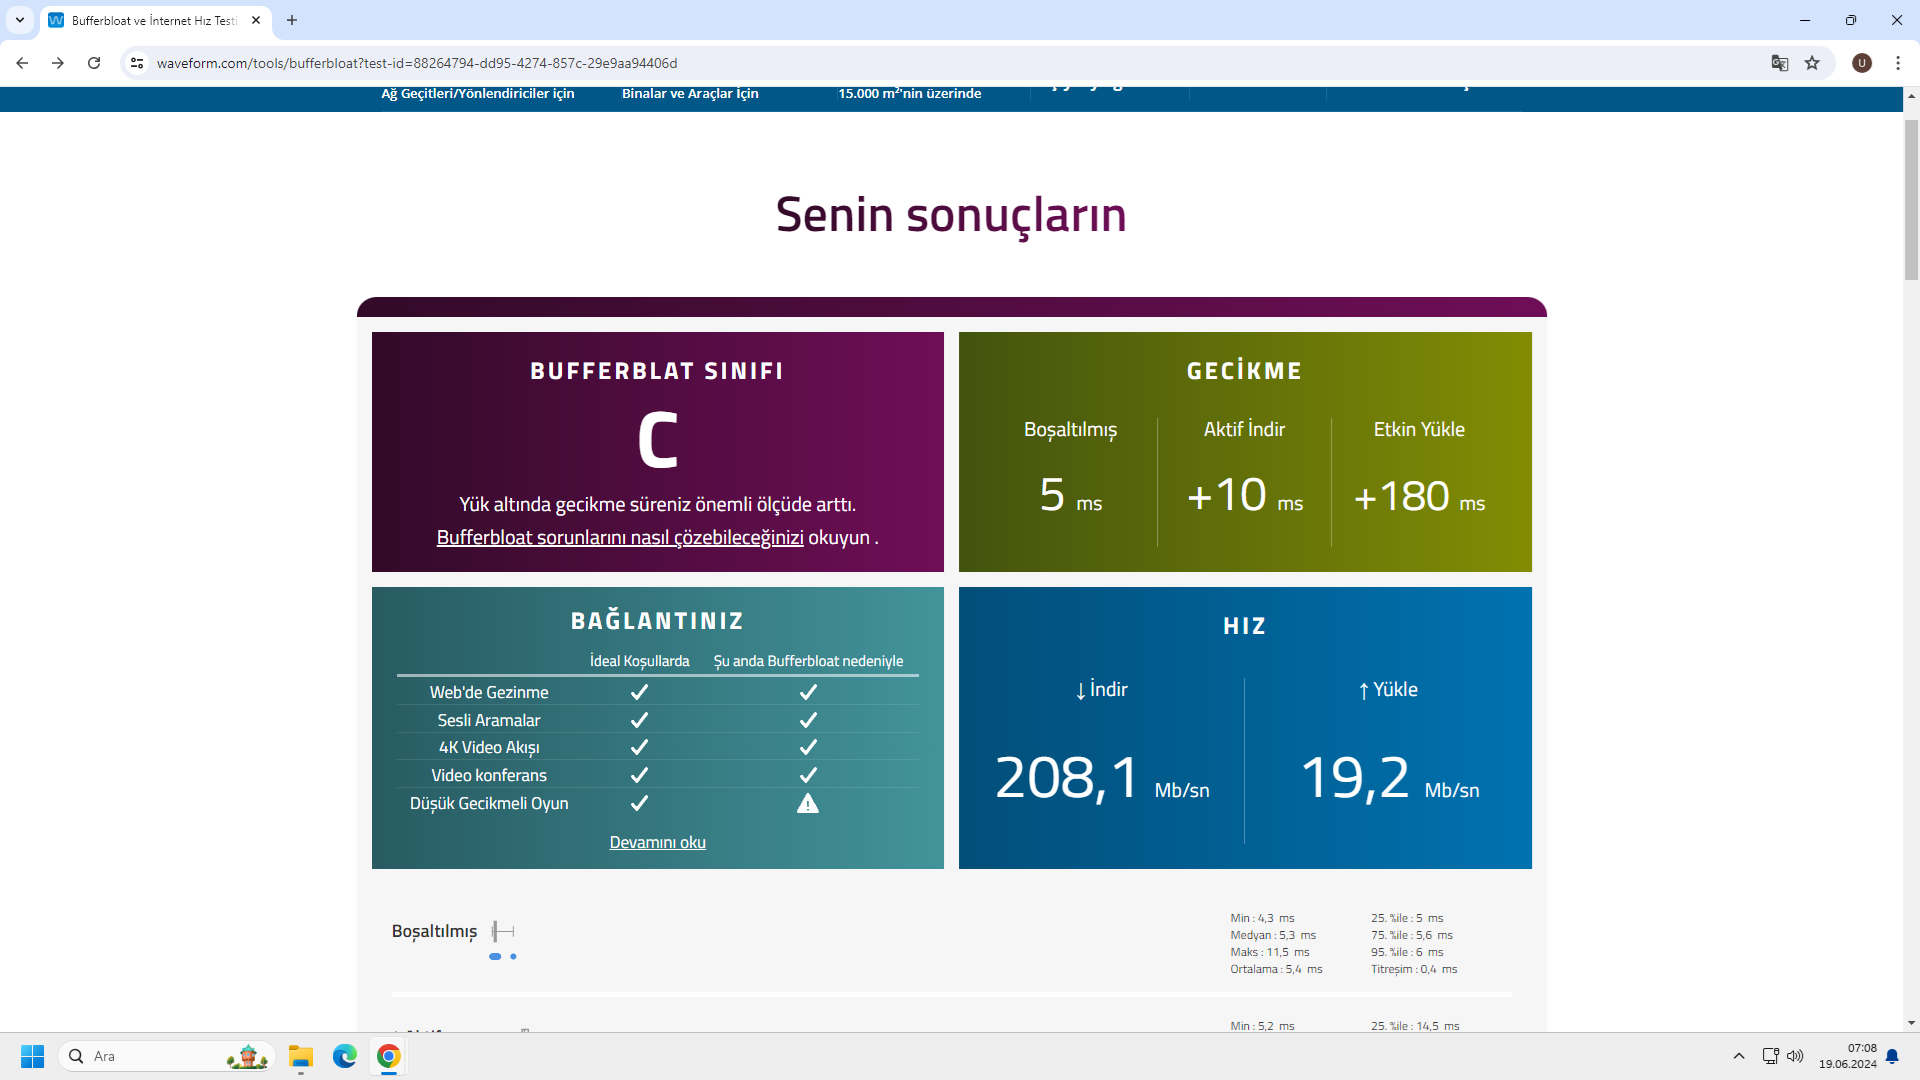Reload the page
Image resolution: width=1920 pixels, height=1080 pixels.
pos(94,63)
